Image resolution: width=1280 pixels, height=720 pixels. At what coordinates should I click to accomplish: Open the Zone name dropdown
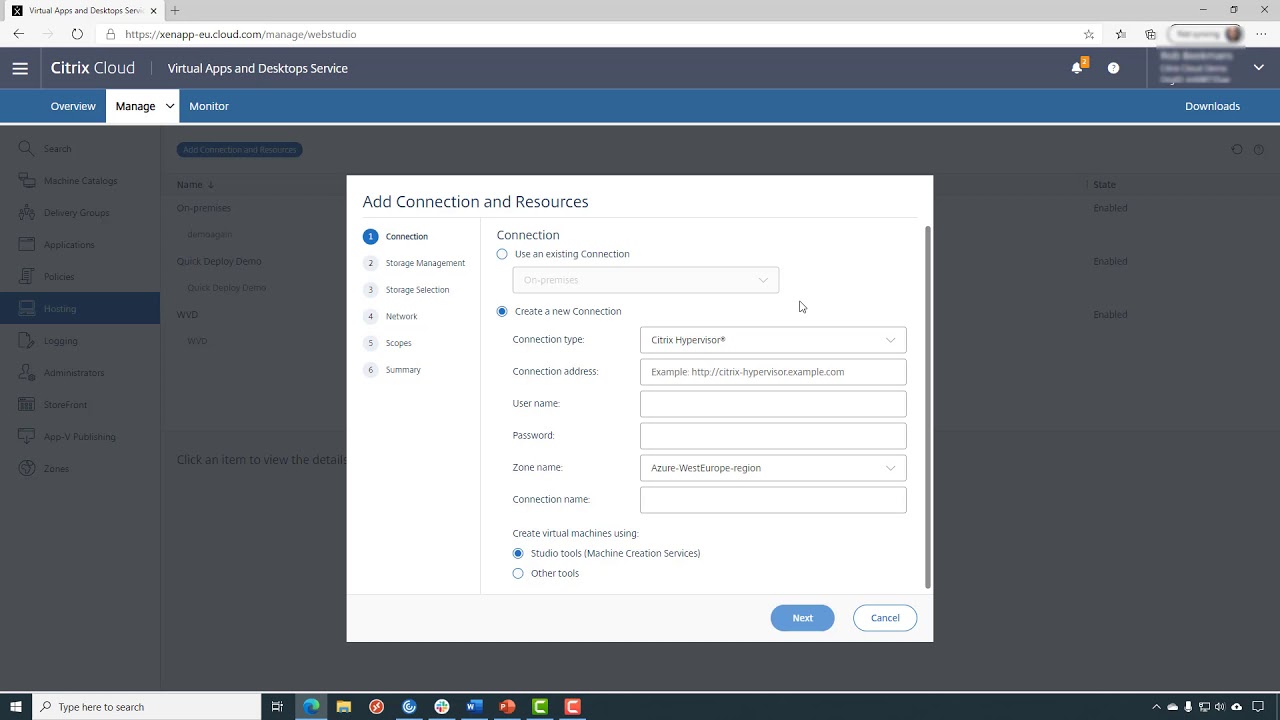coord(773,468)
